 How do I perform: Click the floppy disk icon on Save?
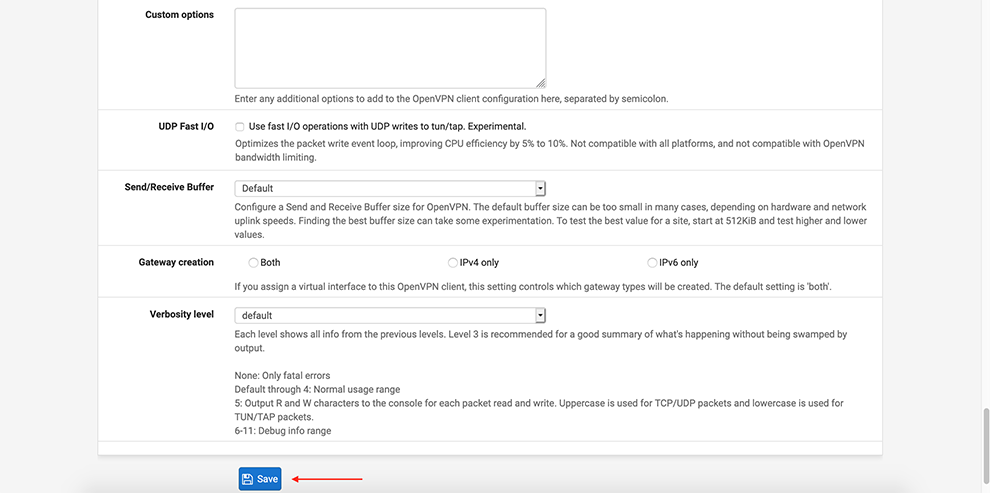pyautogui.click(x=248, y=479)
